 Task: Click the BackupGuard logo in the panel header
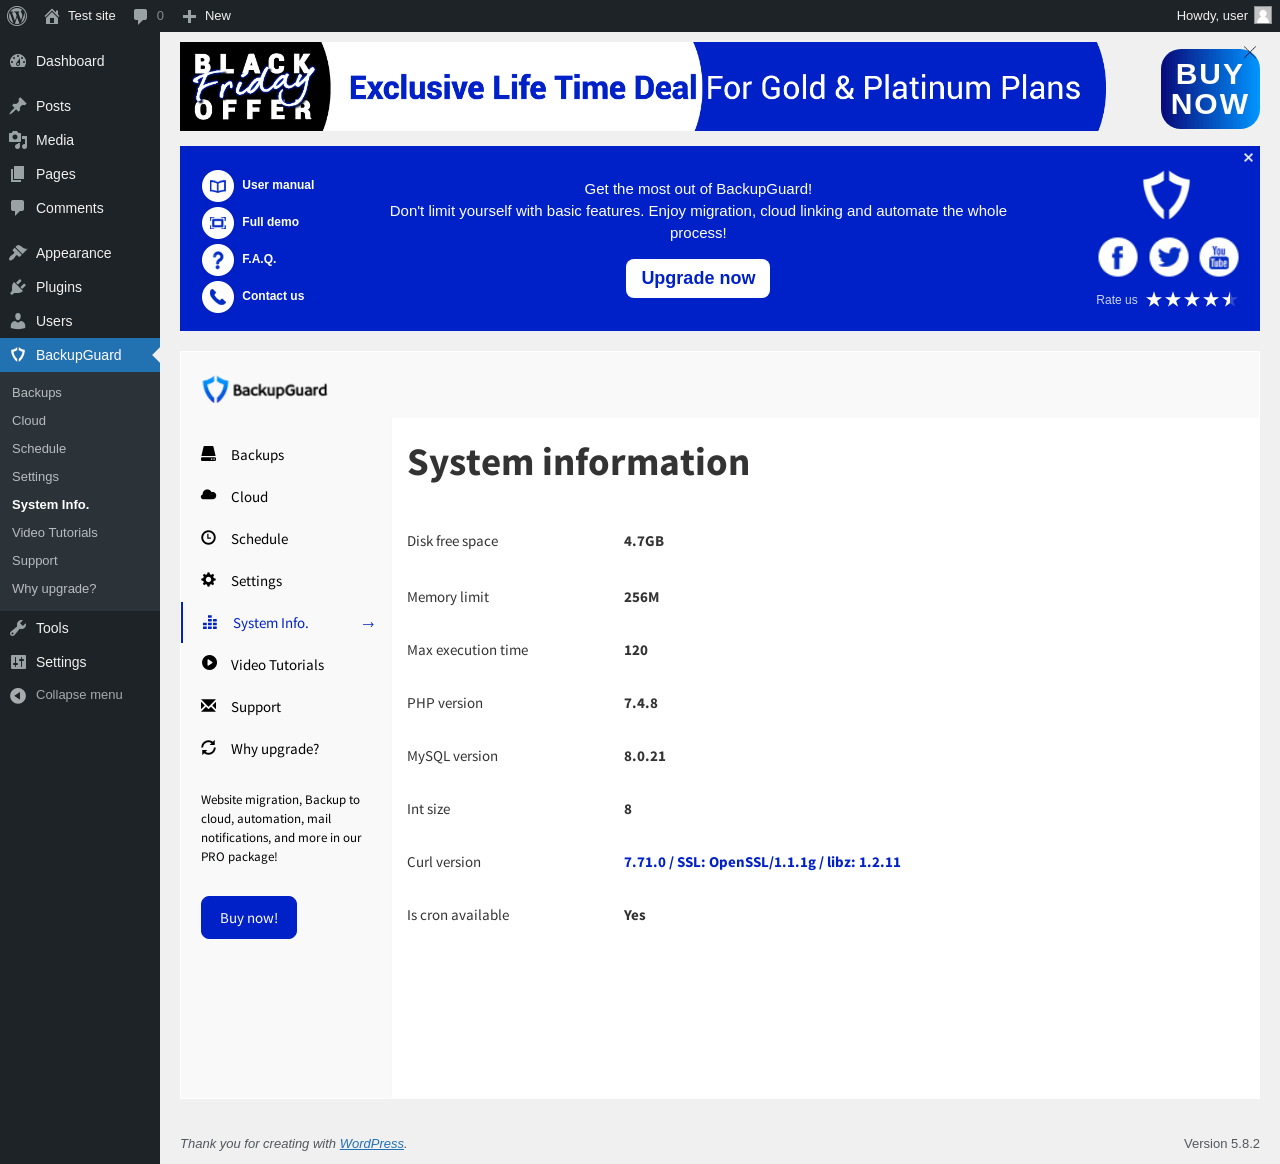pos(265,390)
